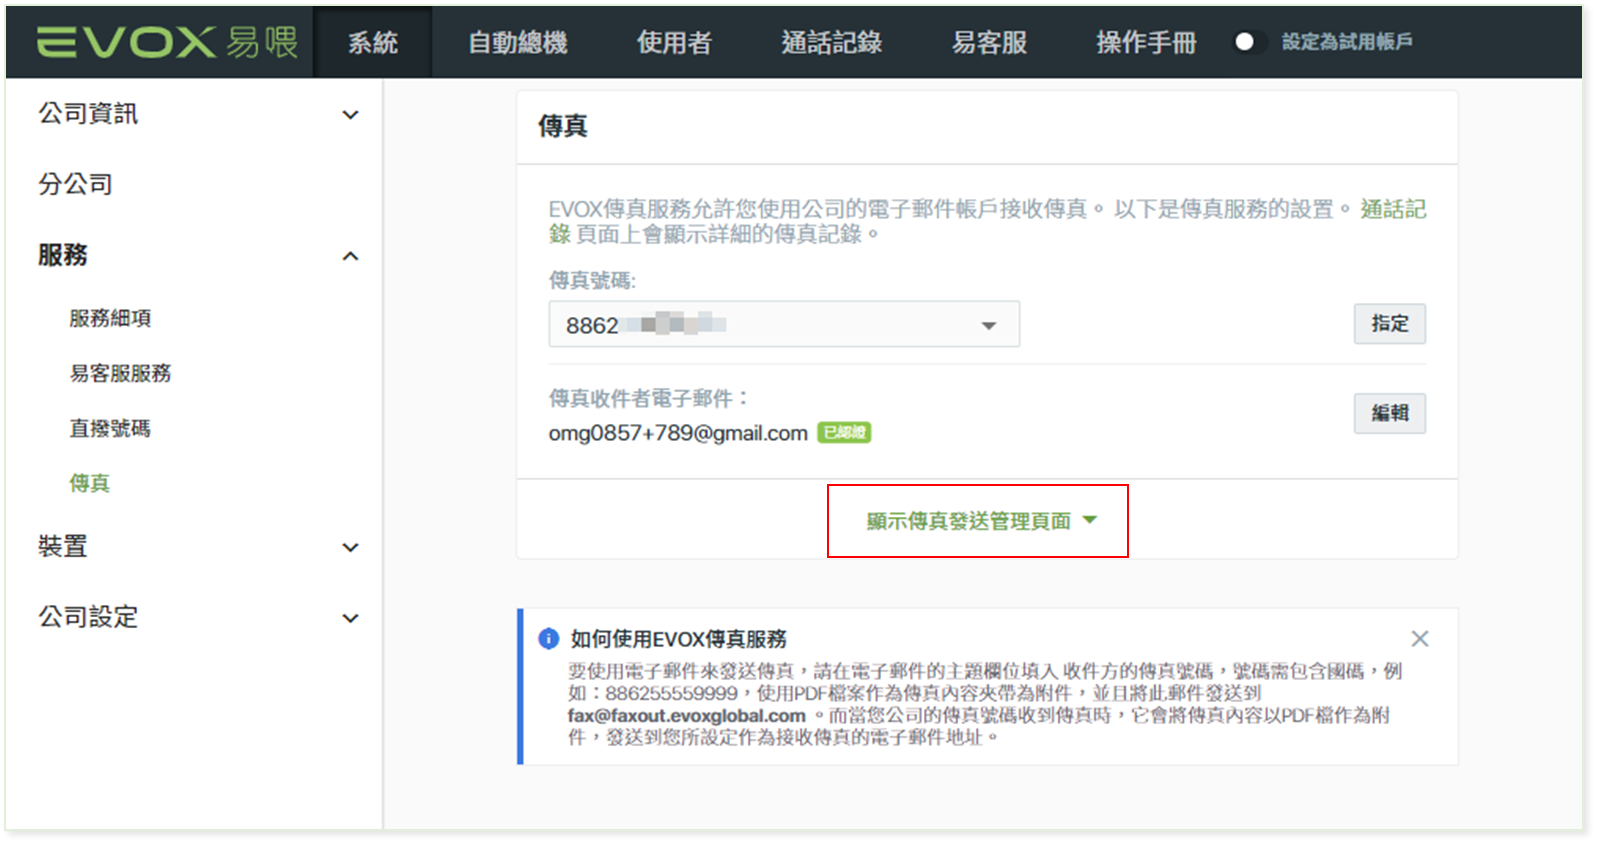
Task: Click the 傳真號碼 label
Action: click(x=592, y=280)
